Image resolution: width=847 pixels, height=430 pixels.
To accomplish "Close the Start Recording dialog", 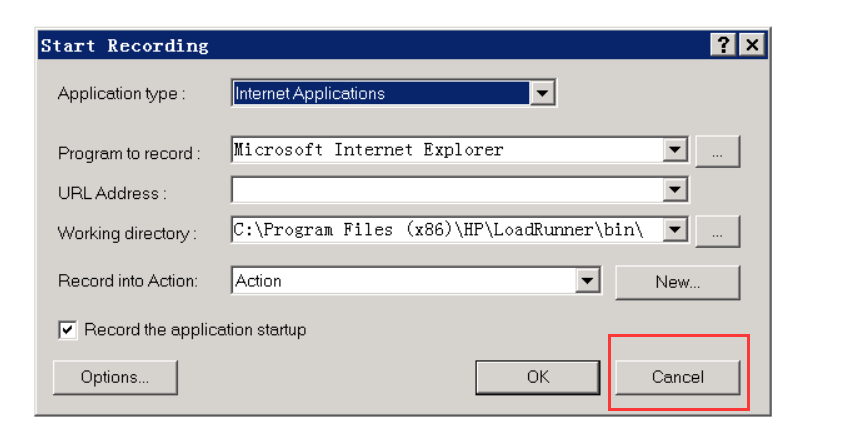I will click(x=751, y=45).
